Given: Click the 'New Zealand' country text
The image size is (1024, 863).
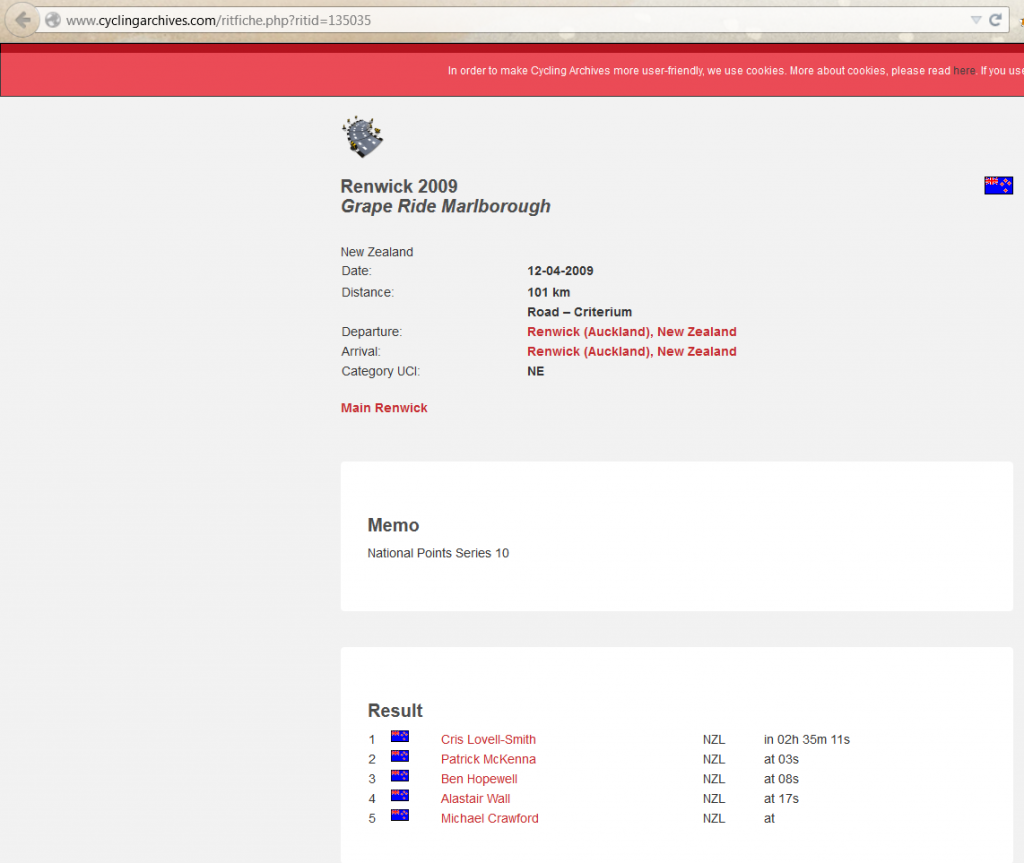Looking at the screenshot, I should pos(377,252).
